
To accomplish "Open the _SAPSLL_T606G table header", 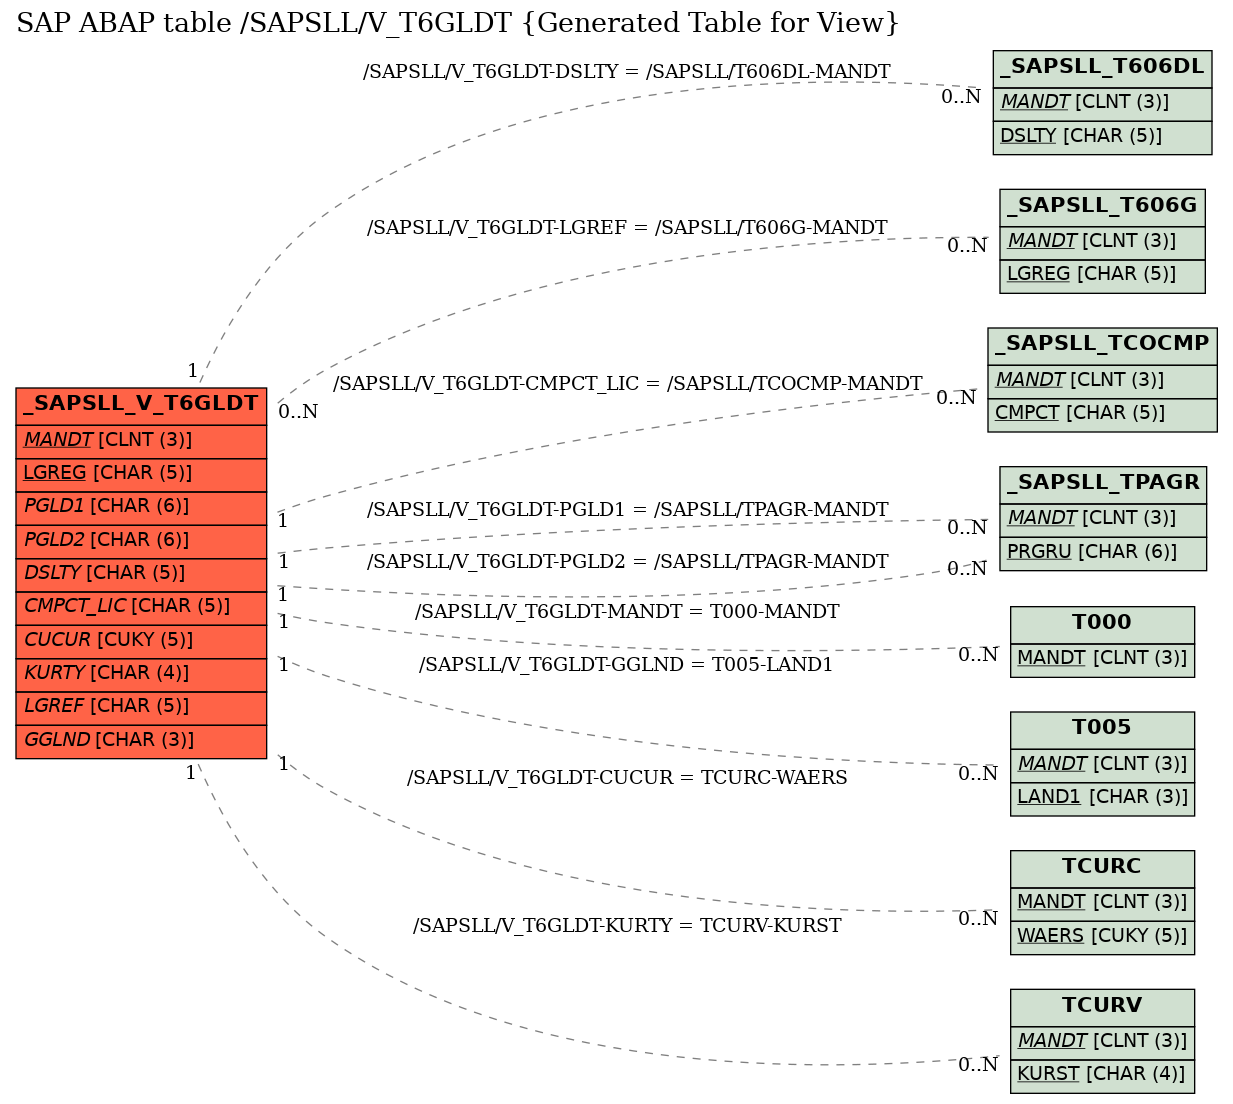I will tap(1102, 207).
